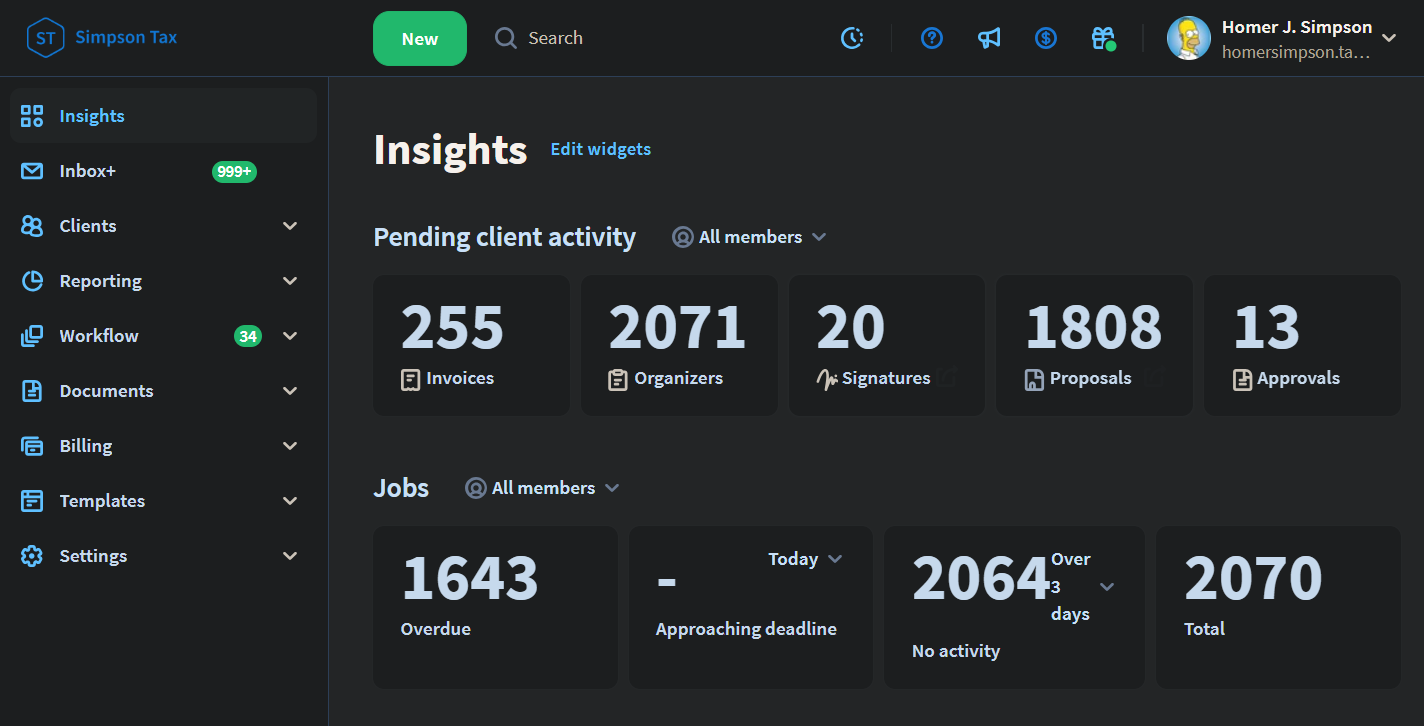Open the 255 Invoices widget card
1424x726 pixels.
[471, 345]
